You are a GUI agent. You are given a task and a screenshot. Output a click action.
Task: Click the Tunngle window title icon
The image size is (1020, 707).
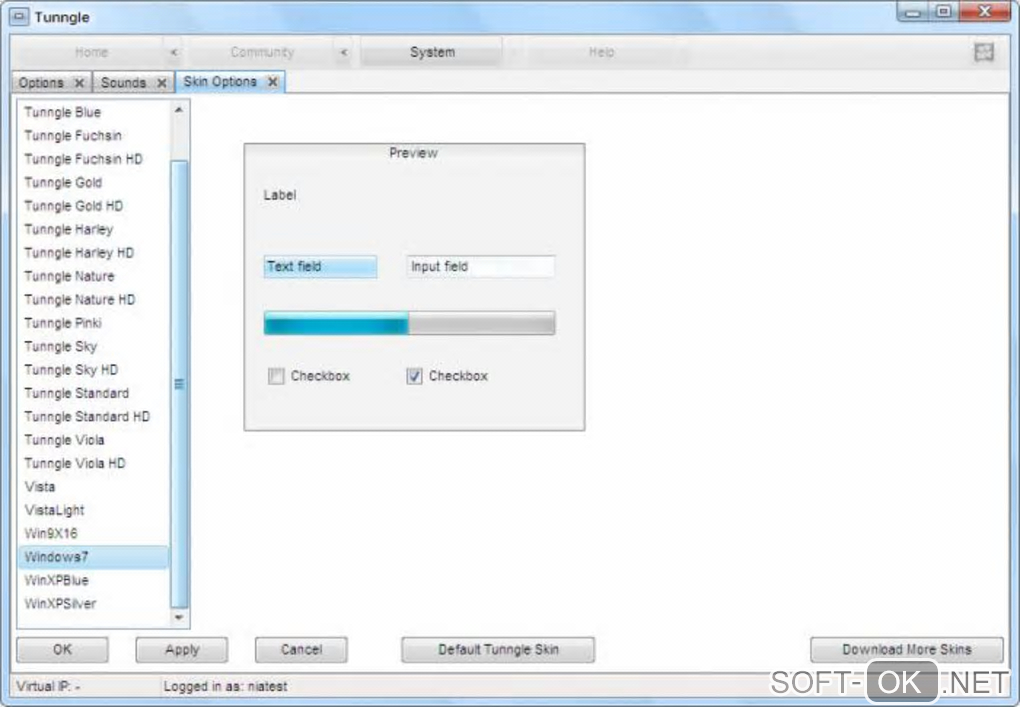[x=19, y=16]
